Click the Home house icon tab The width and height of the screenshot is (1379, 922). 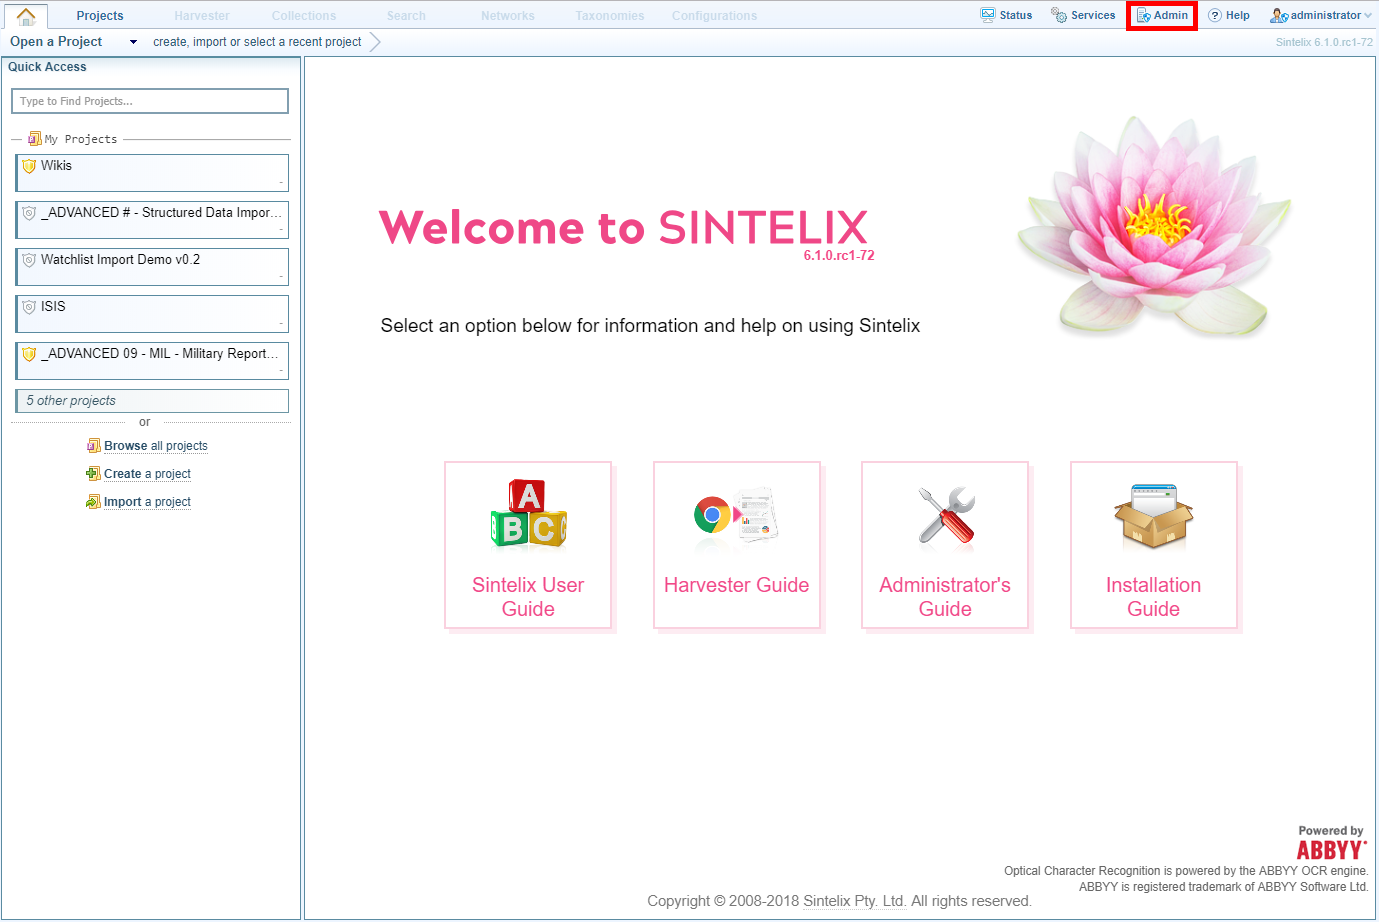click(27, 16)
